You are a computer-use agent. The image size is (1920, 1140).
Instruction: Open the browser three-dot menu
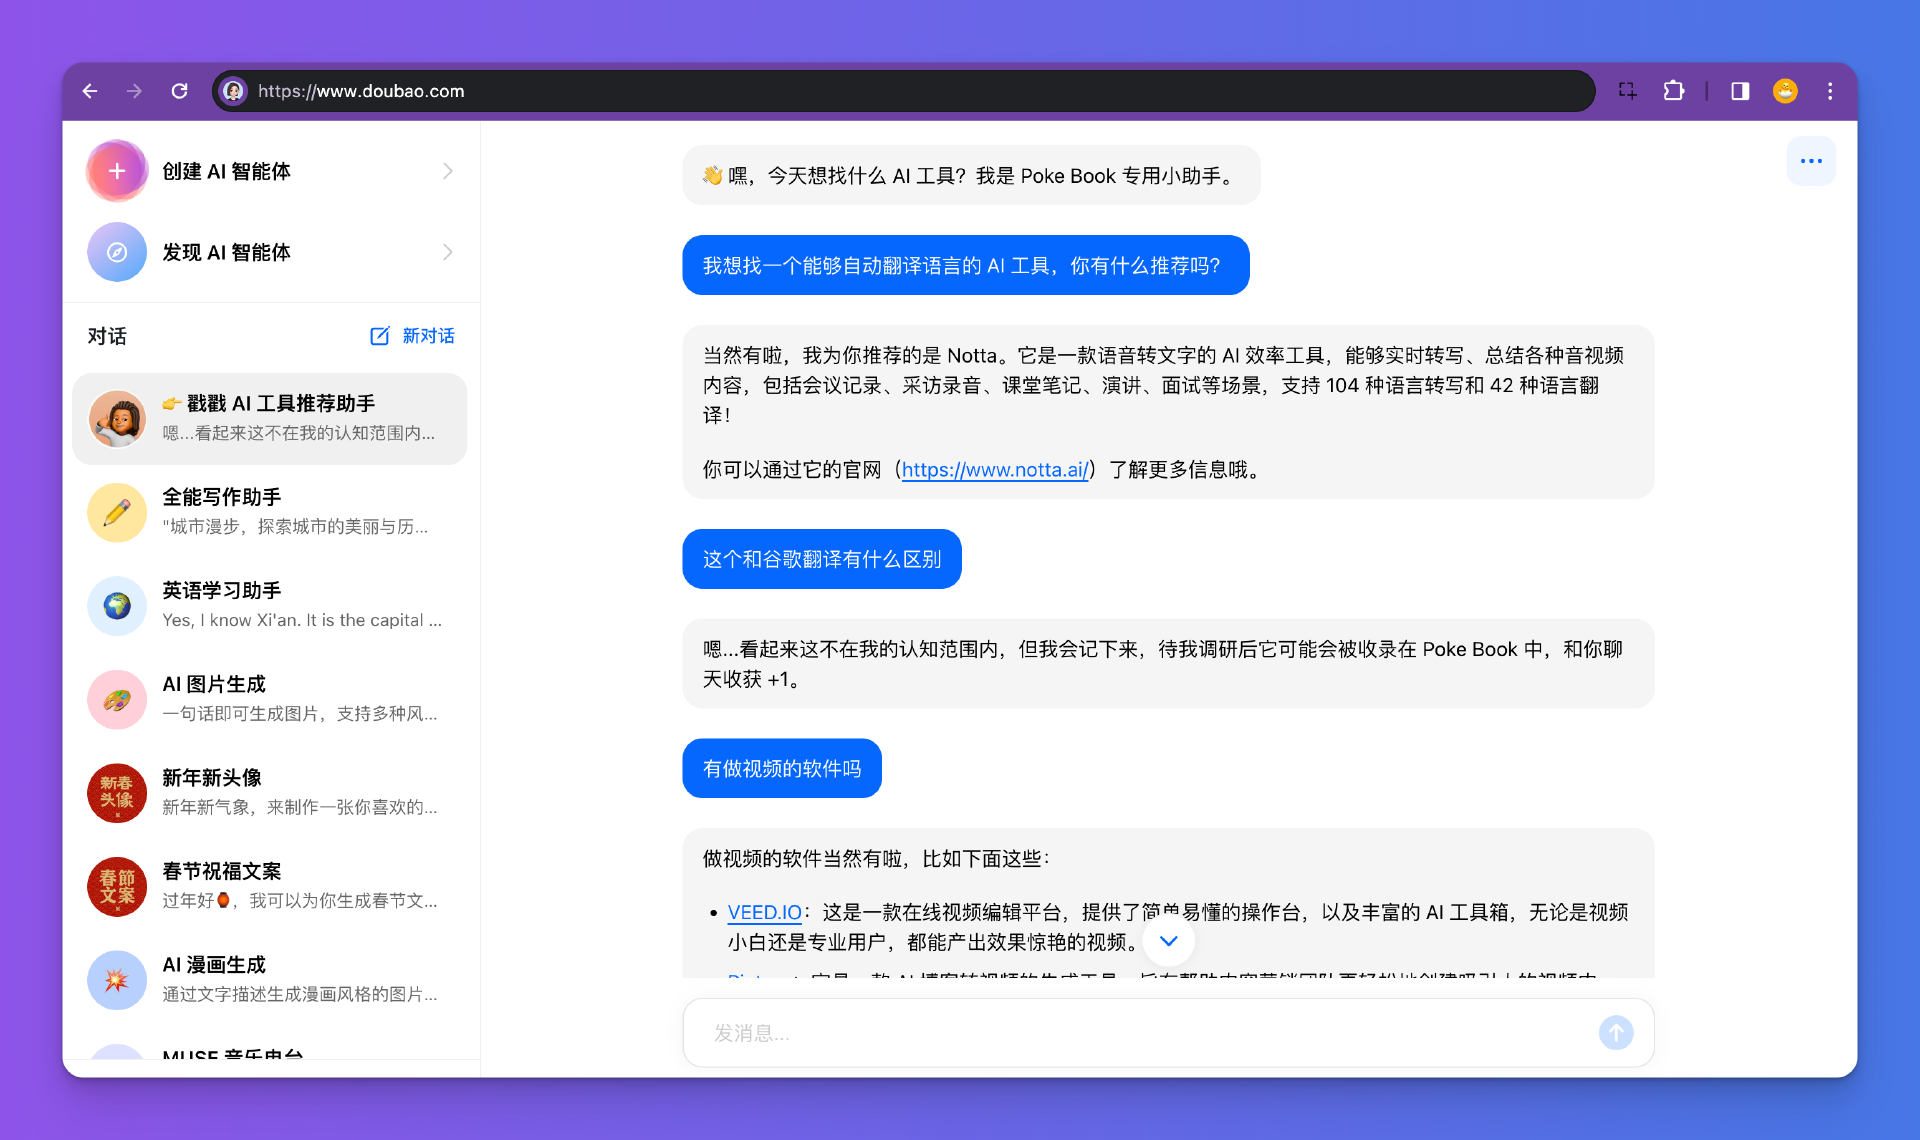pos(1830,91)
